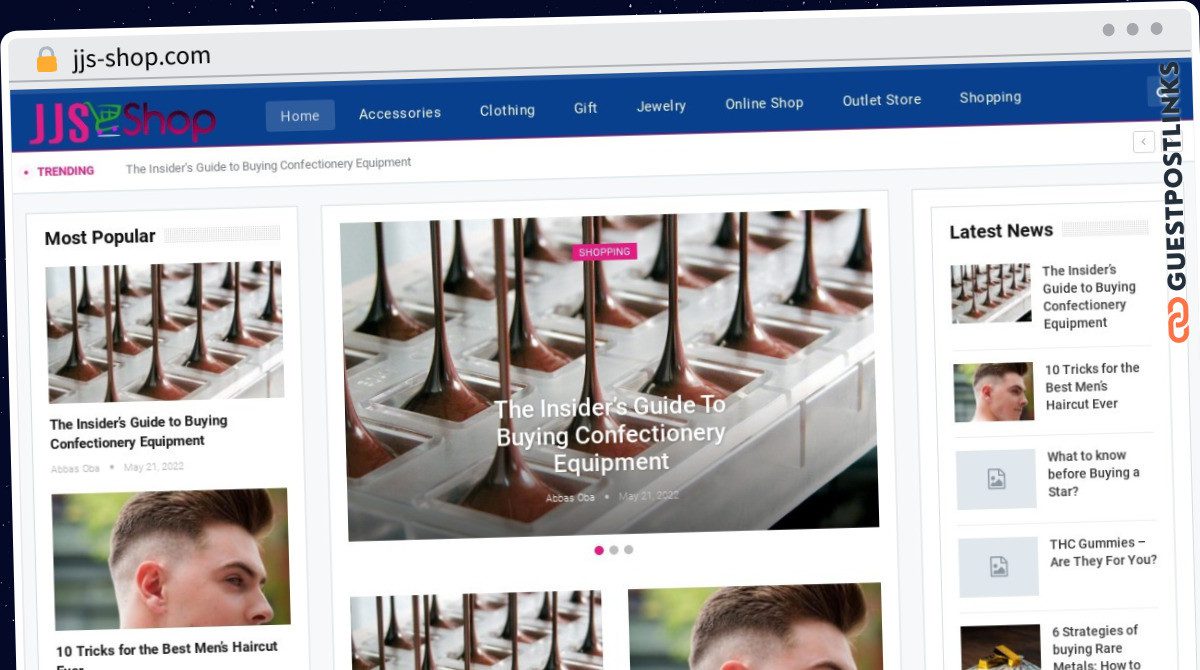Screen dimensions: 1200x670
Task: Open the trending Confectionery Equipment headline
Action: pyautogui.click(x=268, y=164)
